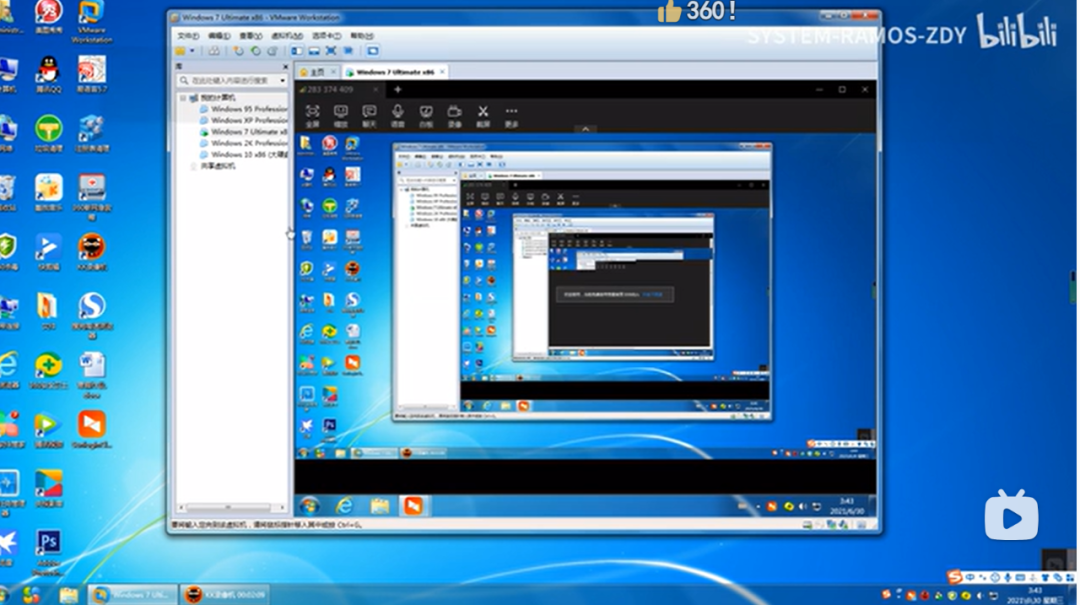Click the yellow power toolbar button

tap(180, 51)
